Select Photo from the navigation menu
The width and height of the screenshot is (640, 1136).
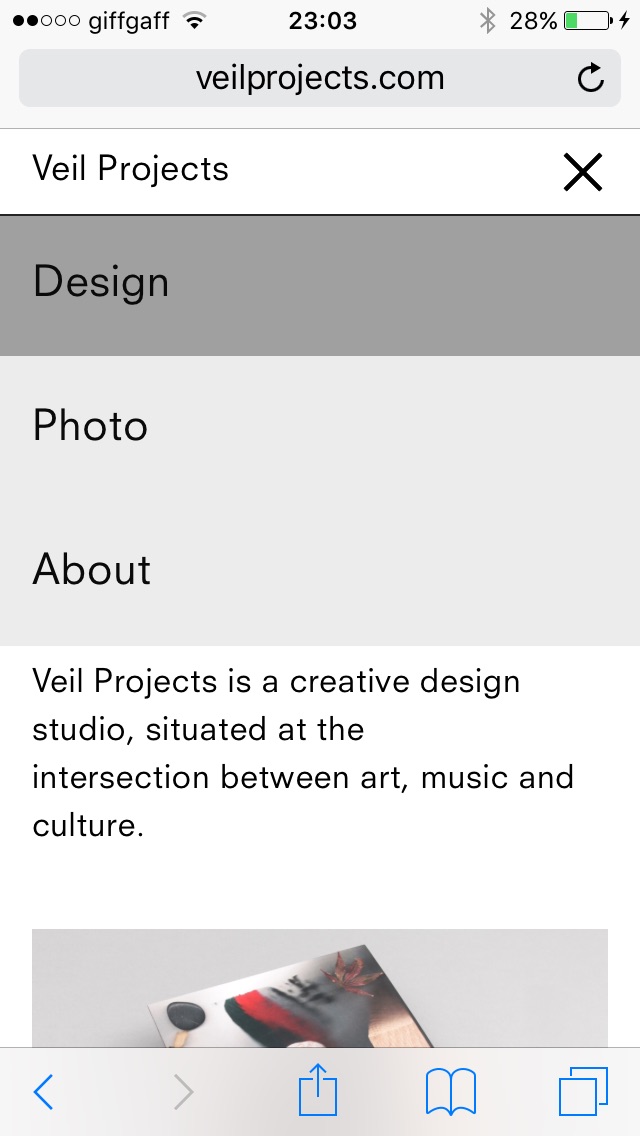[91, 426]
